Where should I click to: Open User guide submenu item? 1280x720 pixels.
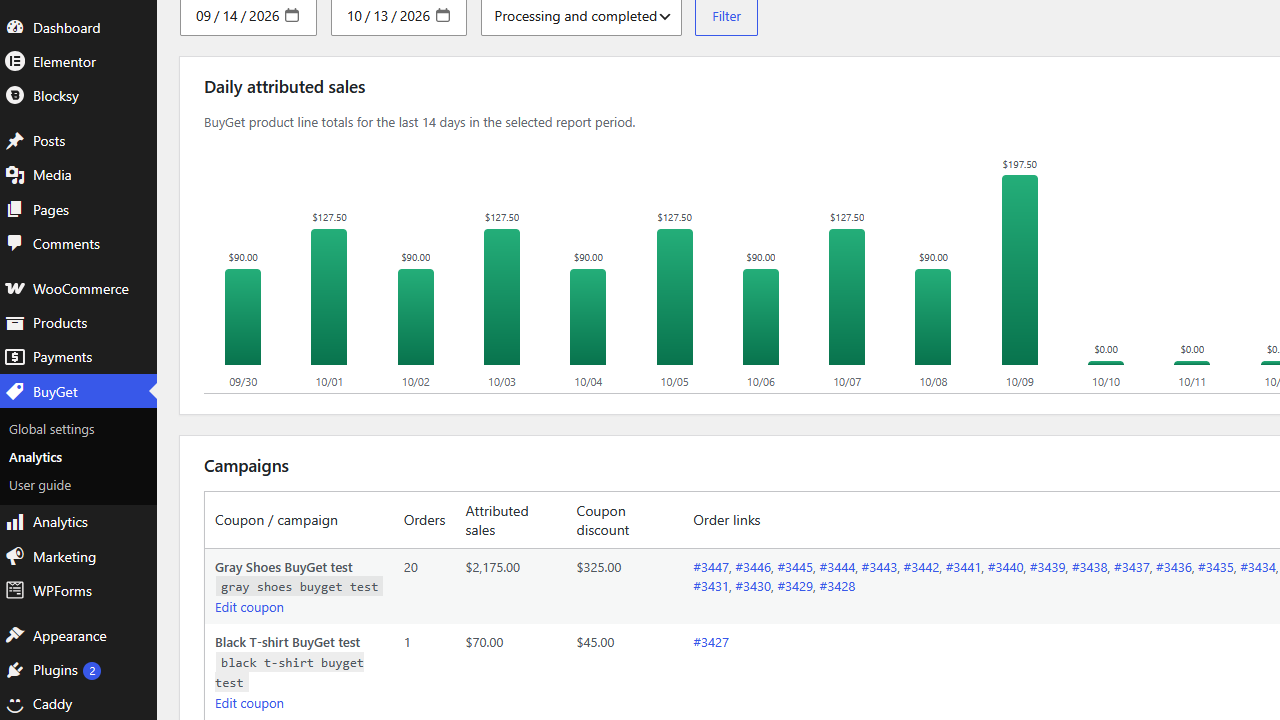coord(40,485)
